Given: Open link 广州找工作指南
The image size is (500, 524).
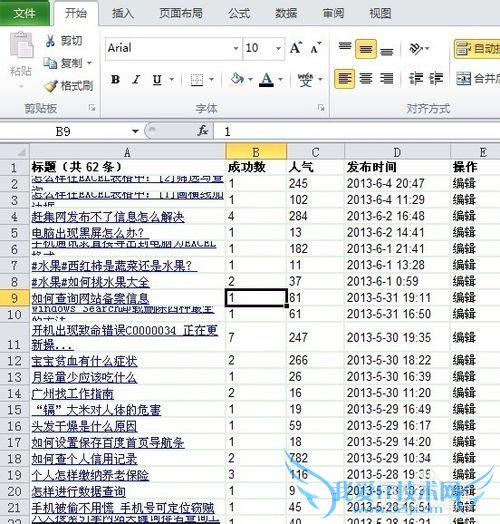Looking at the screenshot, I should click(72, 394).
